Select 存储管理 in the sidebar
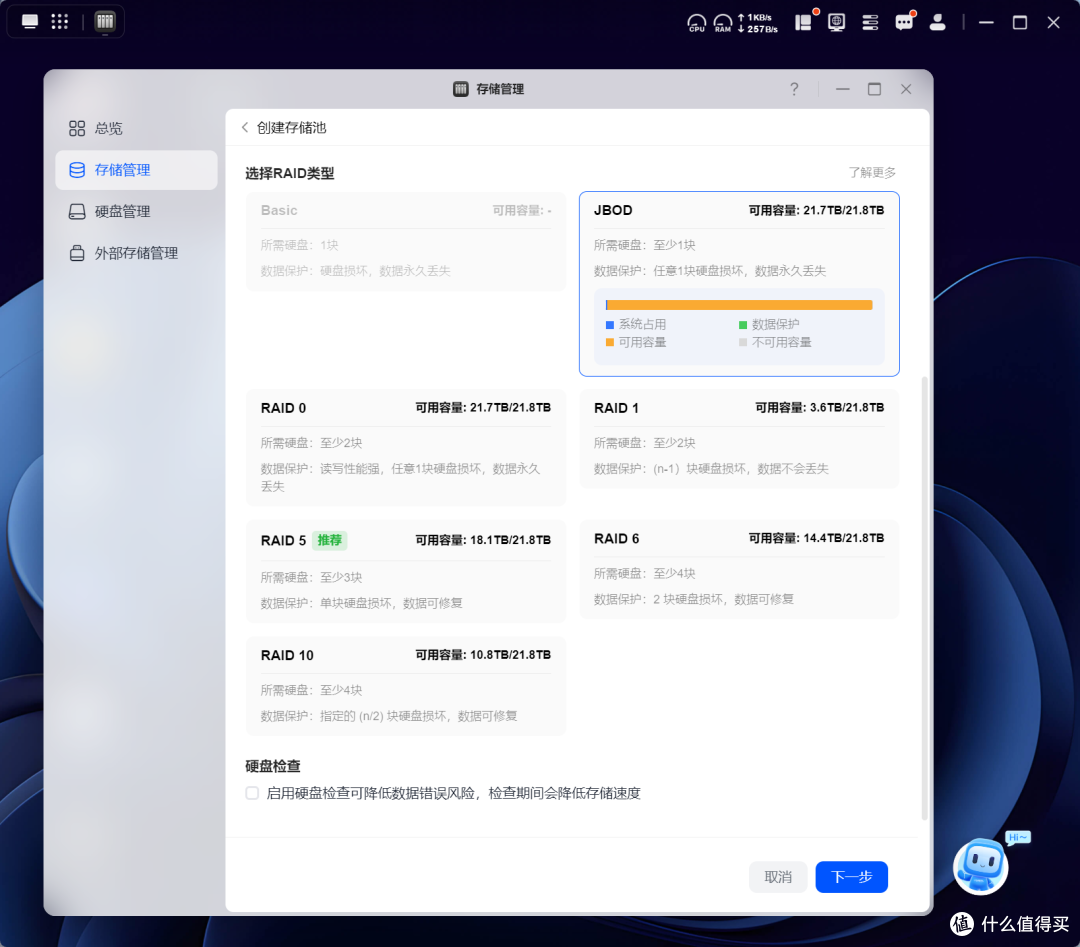 136,170
